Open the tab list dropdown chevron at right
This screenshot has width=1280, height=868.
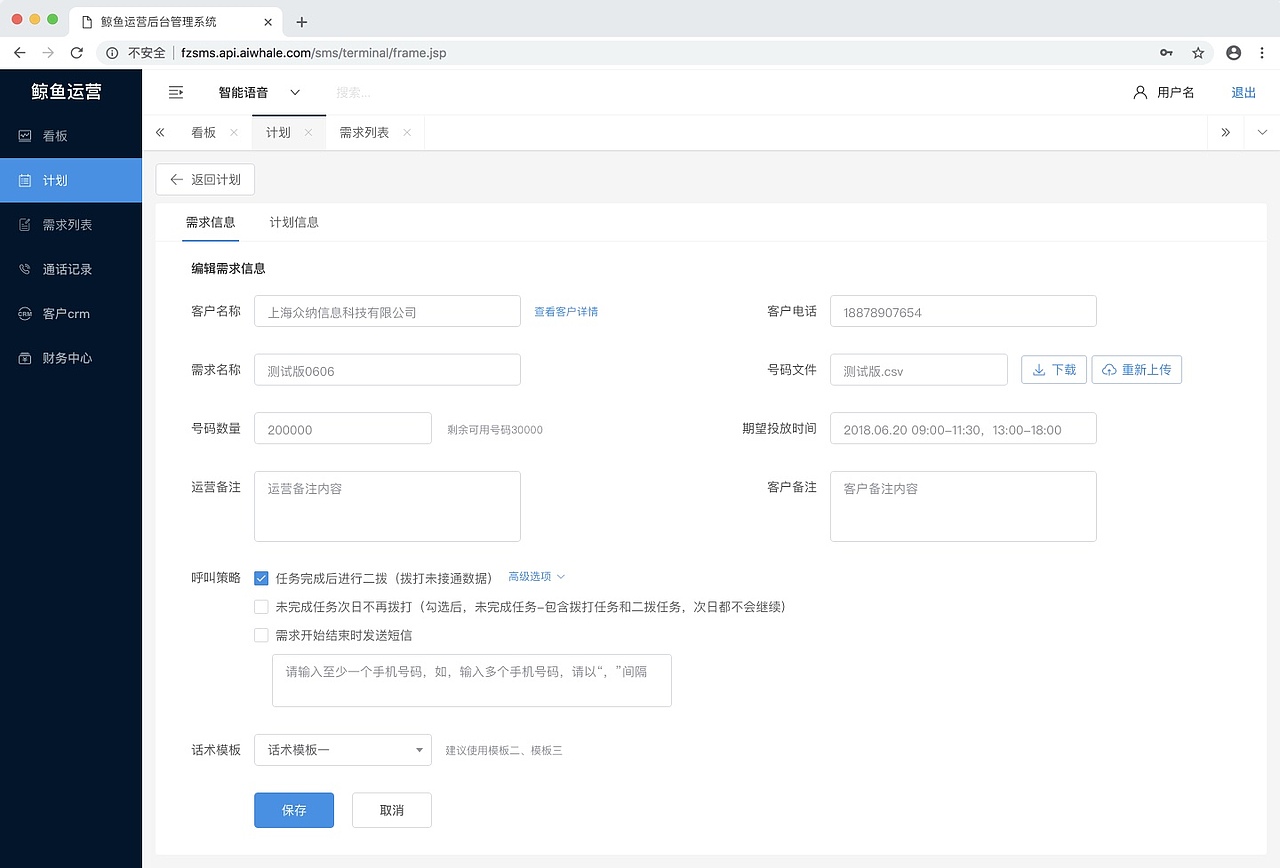1262,132
